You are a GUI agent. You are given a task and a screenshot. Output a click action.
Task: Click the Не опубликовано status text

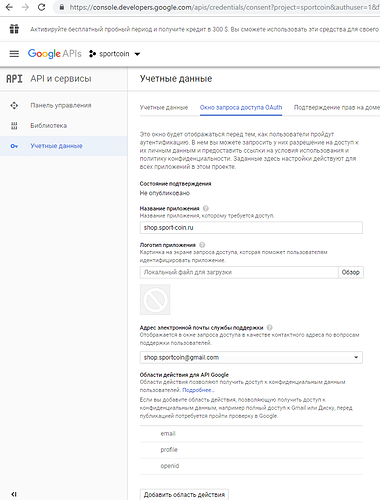point(165,193)
